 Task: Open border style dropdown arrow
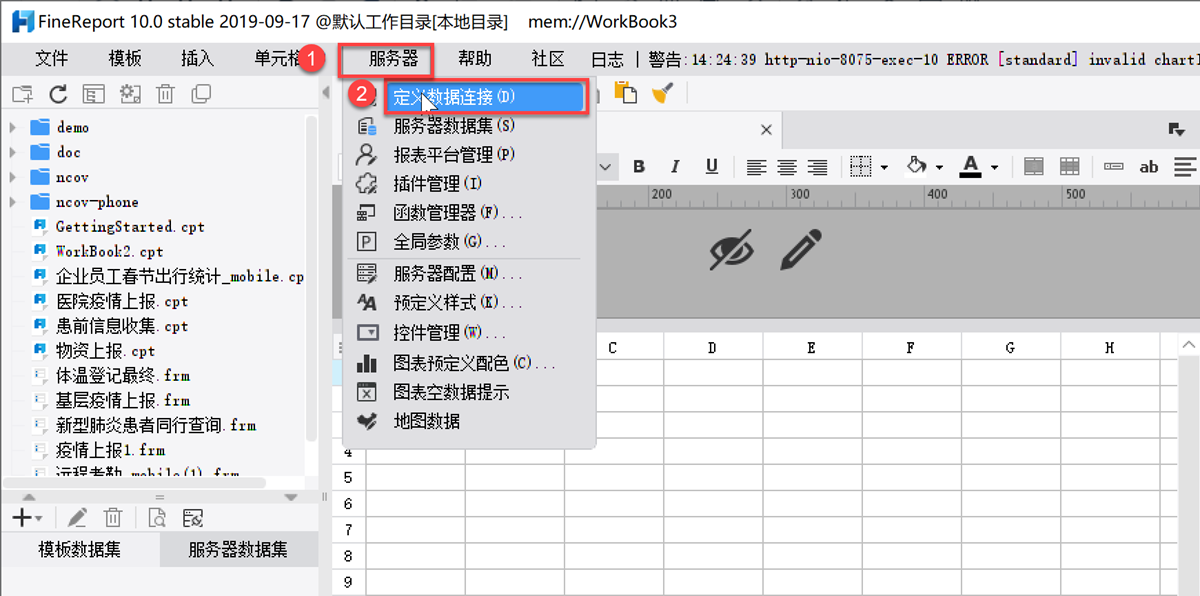tap(884, 168)
